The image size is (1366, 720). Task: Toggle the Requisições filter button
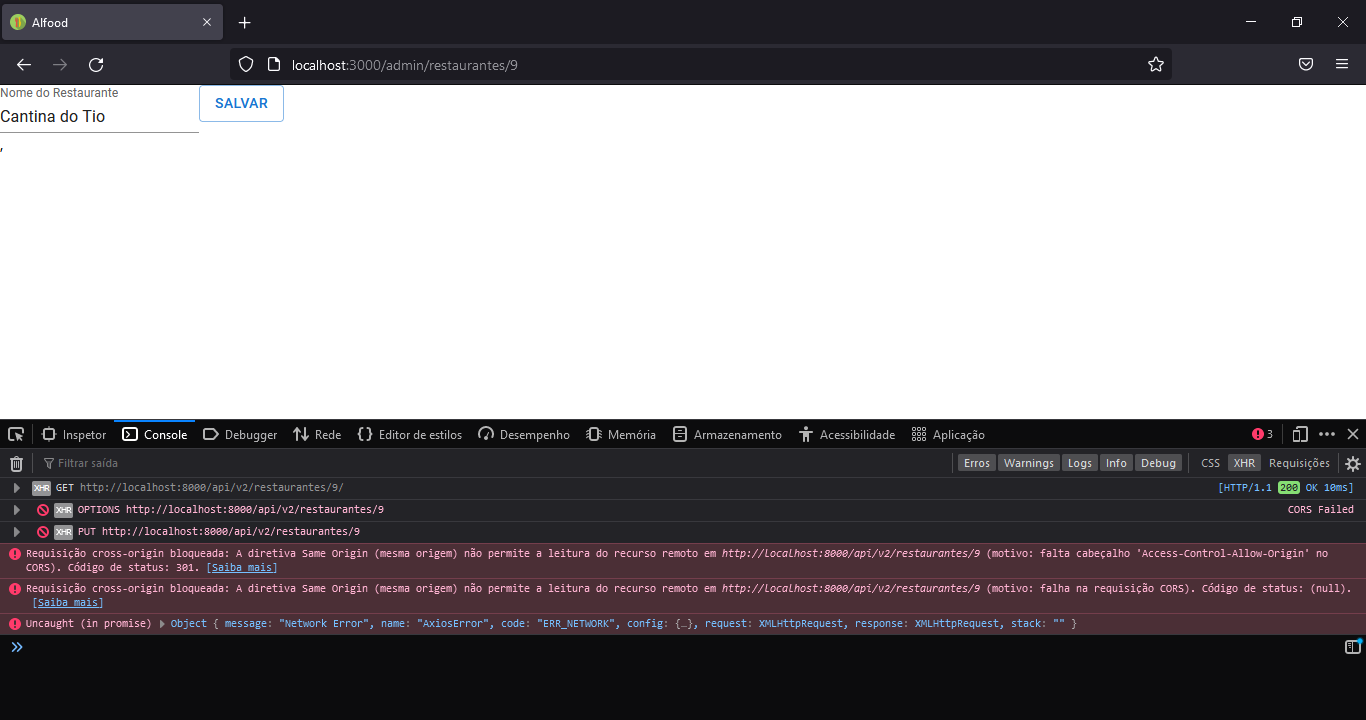1299,463
